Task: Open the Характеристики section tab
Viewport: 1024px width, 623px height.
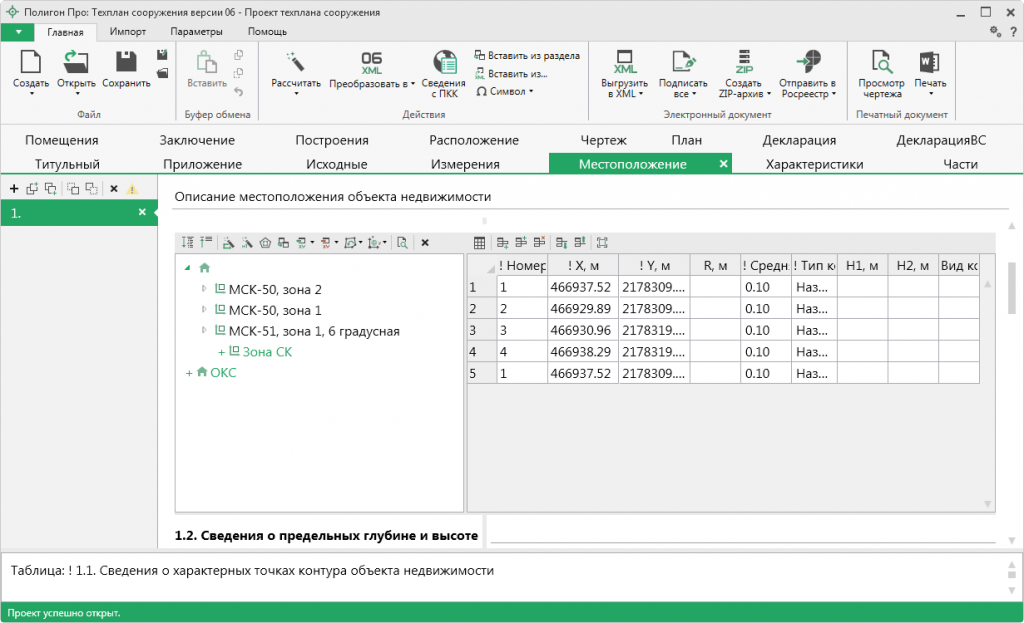Action: [814, 164]
